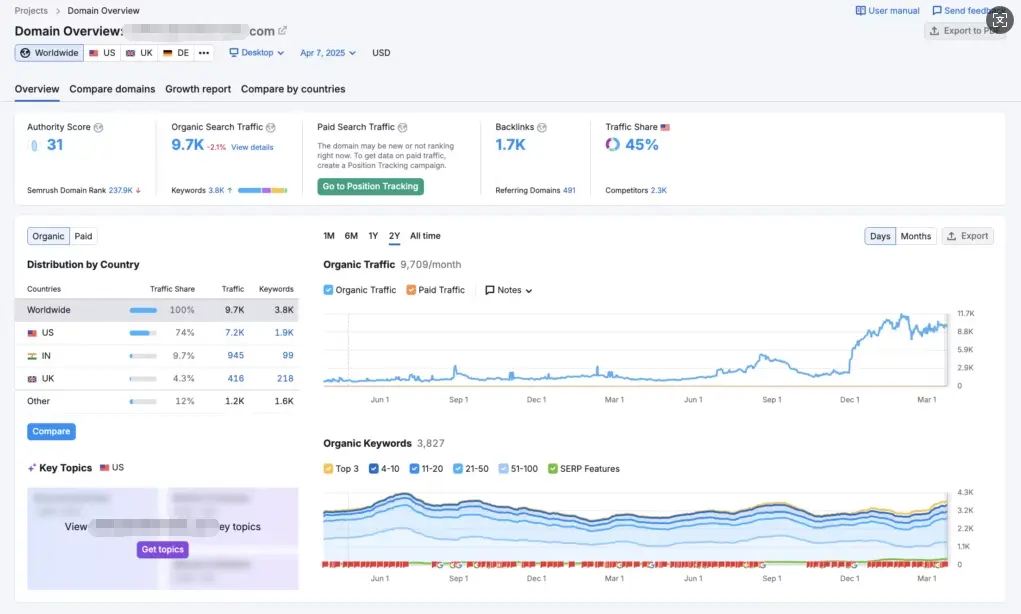Select the 1Y time range
The image size is (1021, 614).
click(x=373, y=236)
